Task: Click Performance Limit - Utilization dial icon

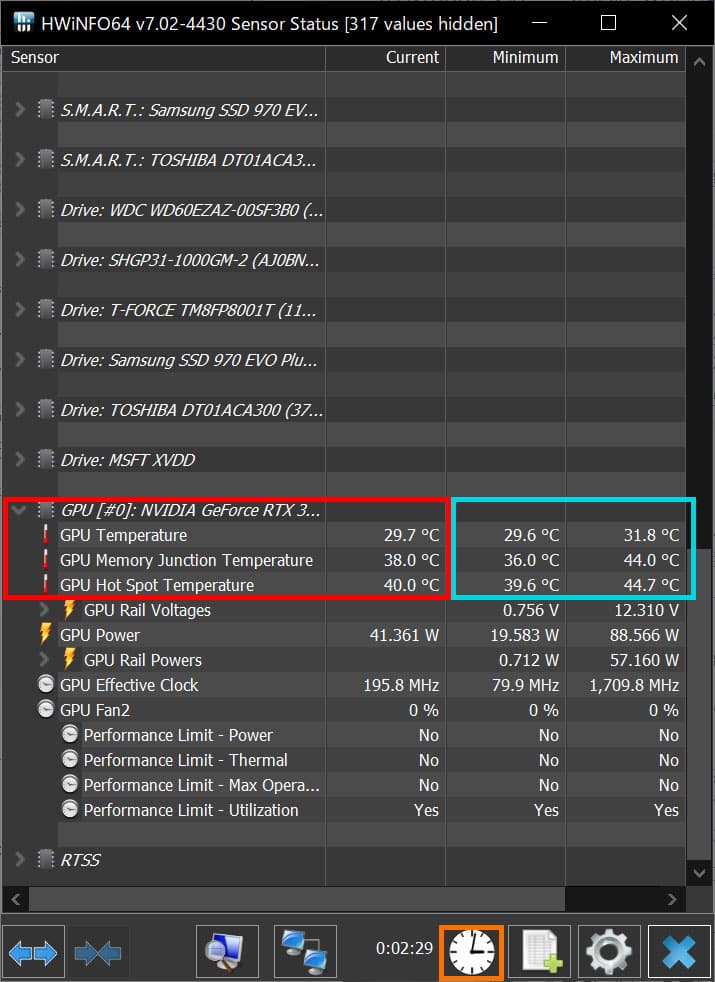Action: coord(70,810)
